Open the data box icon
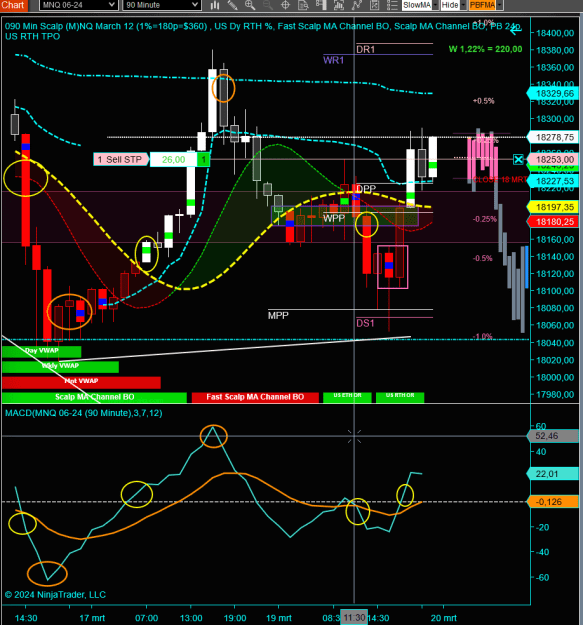Viewport: 583px width, 625px height. point(303,5)
